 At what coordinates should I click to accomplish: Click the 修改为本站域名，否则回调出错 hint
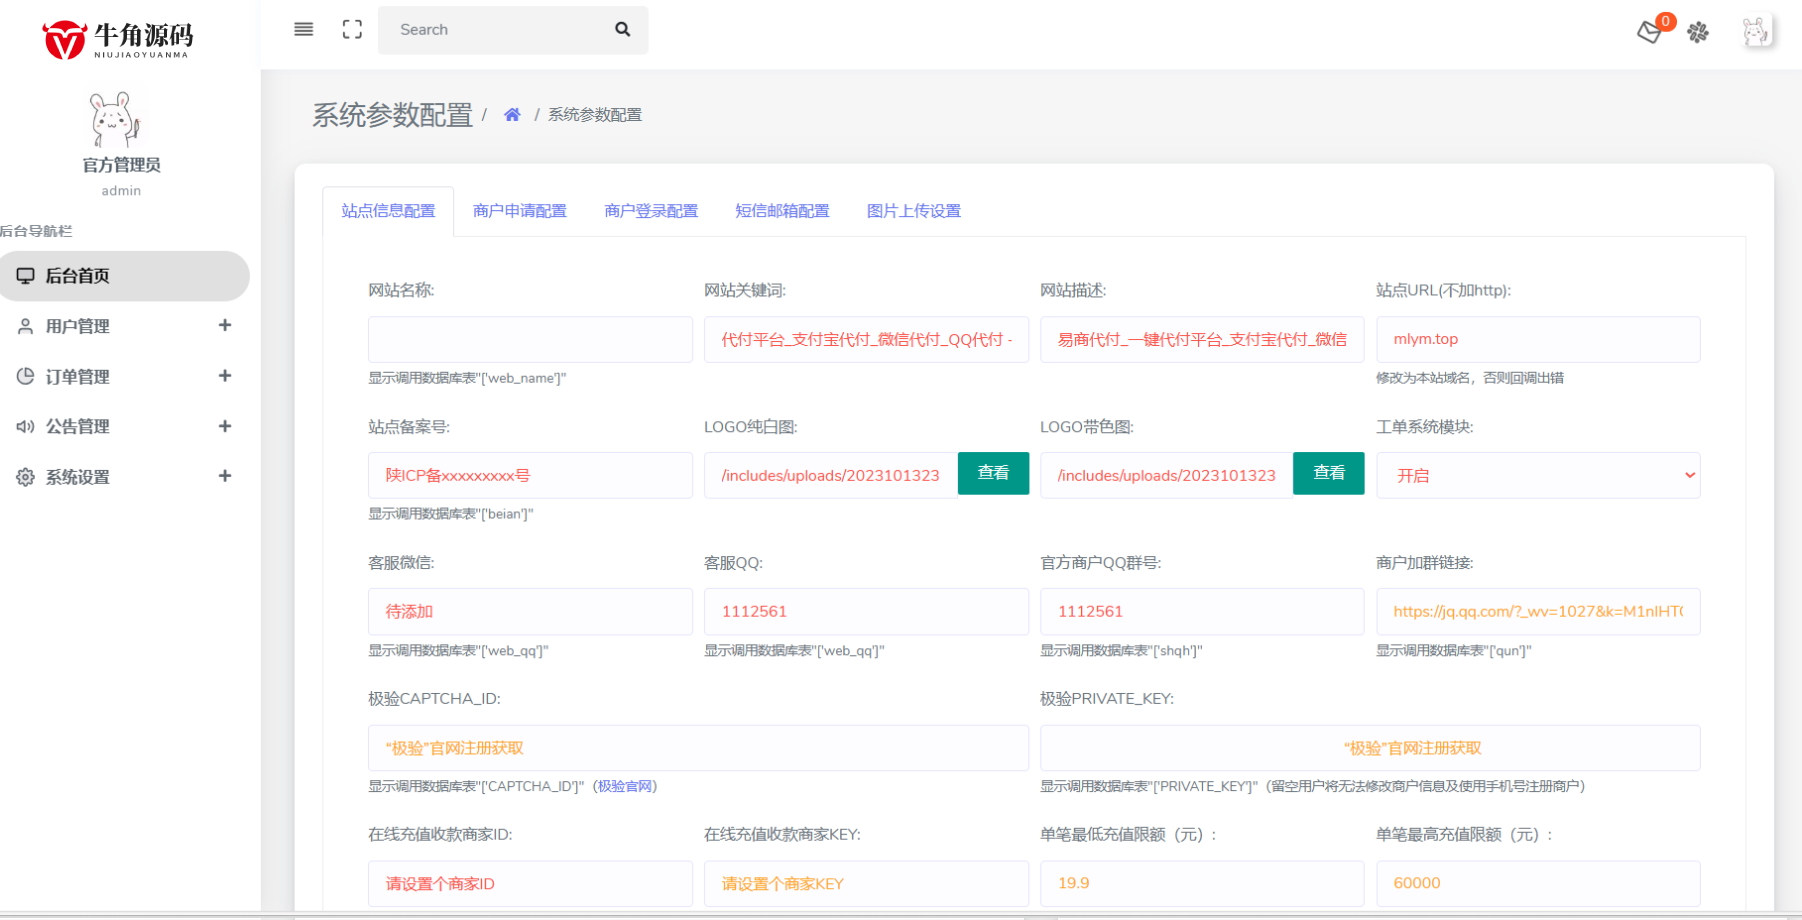tap(1470, 378)
